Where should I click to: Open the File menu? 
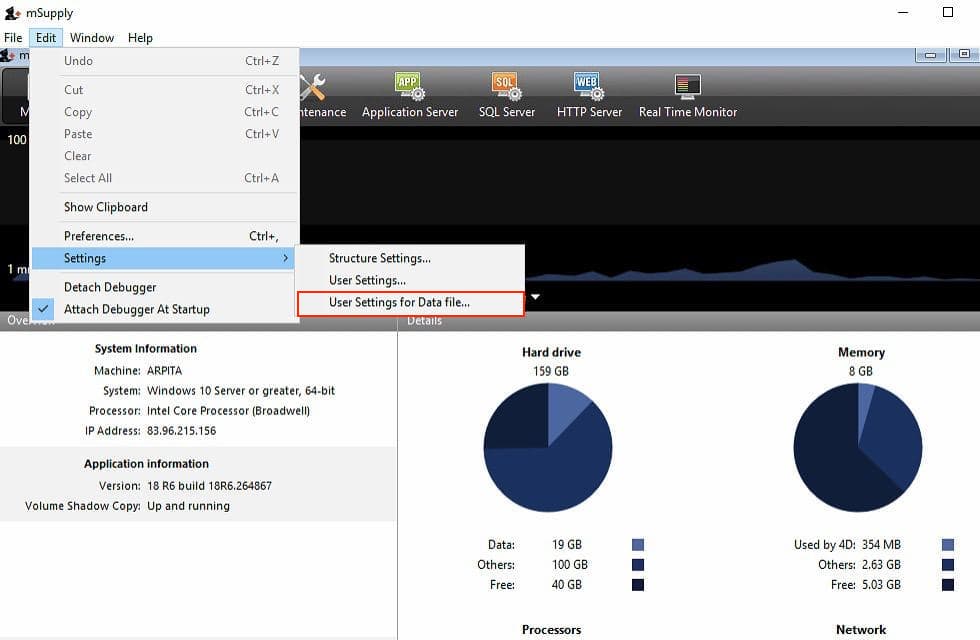point(13,38)
